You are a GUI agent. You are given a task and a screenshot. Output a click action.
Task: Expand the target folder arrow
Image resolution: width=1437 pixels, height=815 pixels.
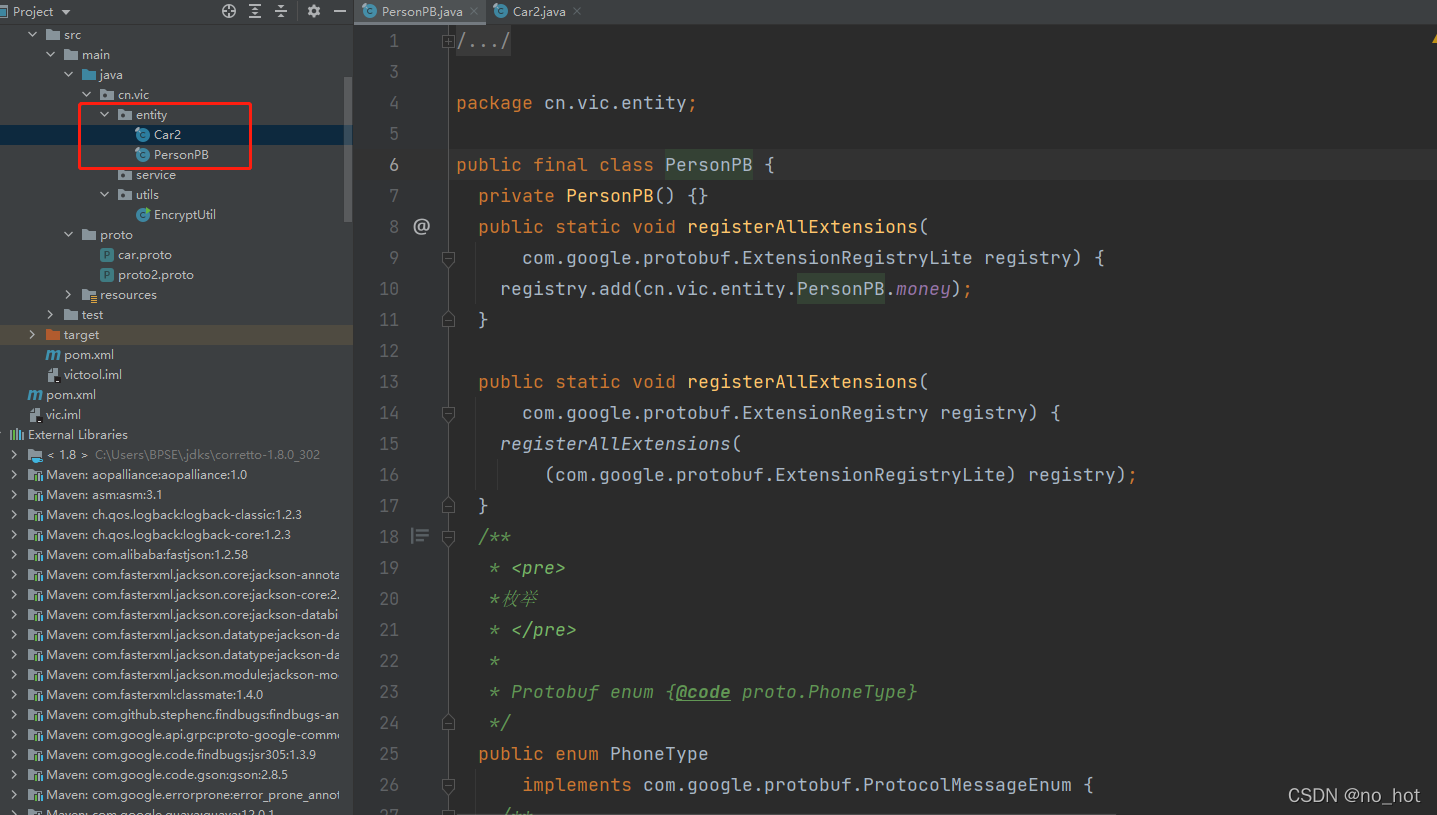coord(33,335)
